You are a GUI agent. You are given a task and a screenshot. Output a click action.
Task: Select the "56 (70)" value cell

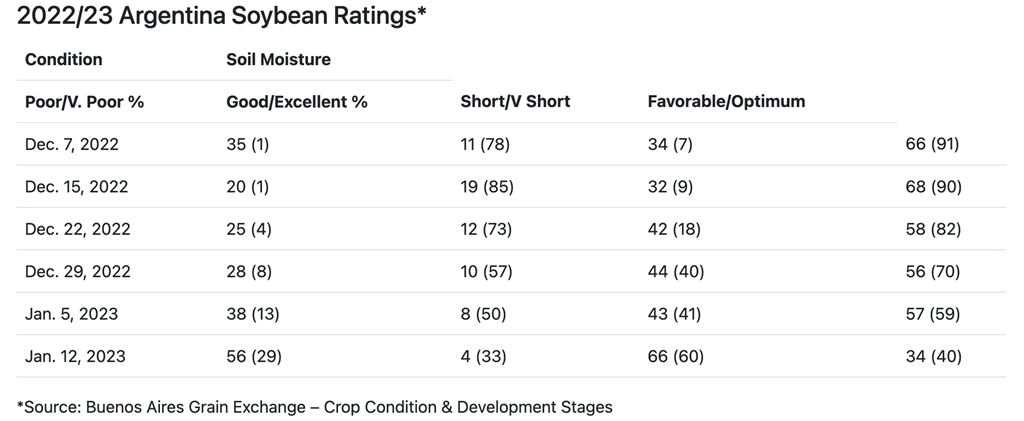(932, 271)
